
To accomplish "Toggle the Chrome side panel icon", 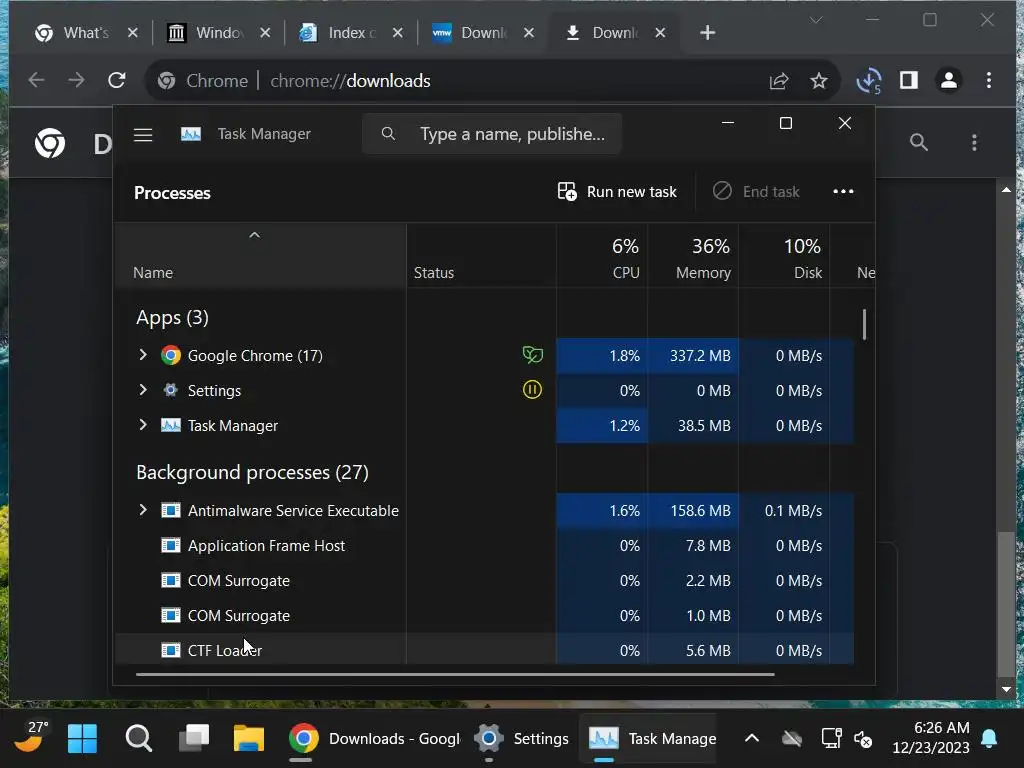I will click(909, 80).
